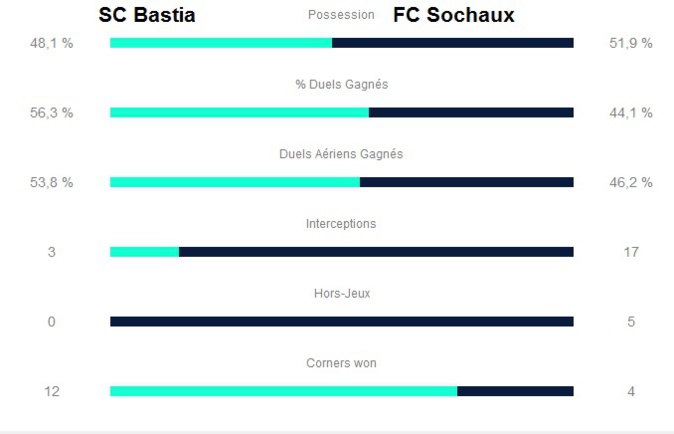Click Bastia's 48,1 % possession value
The width and height of the screenshot is (674, 434).
tap(52, 43)
